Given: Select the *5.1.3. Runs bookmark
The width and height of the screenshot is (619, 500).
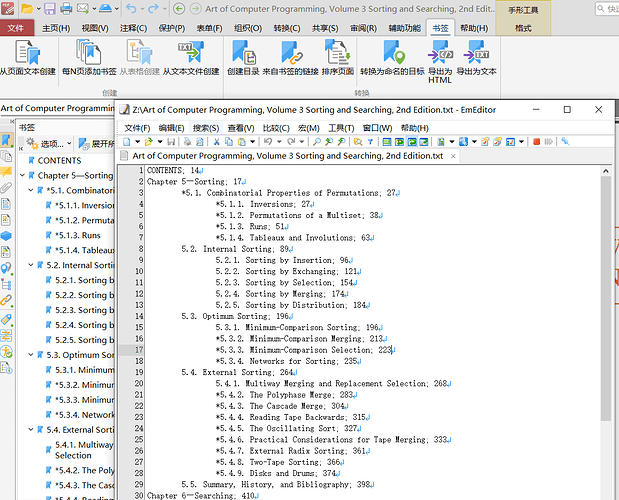Looking at the screenshot, I should click(x=78, y=235).
